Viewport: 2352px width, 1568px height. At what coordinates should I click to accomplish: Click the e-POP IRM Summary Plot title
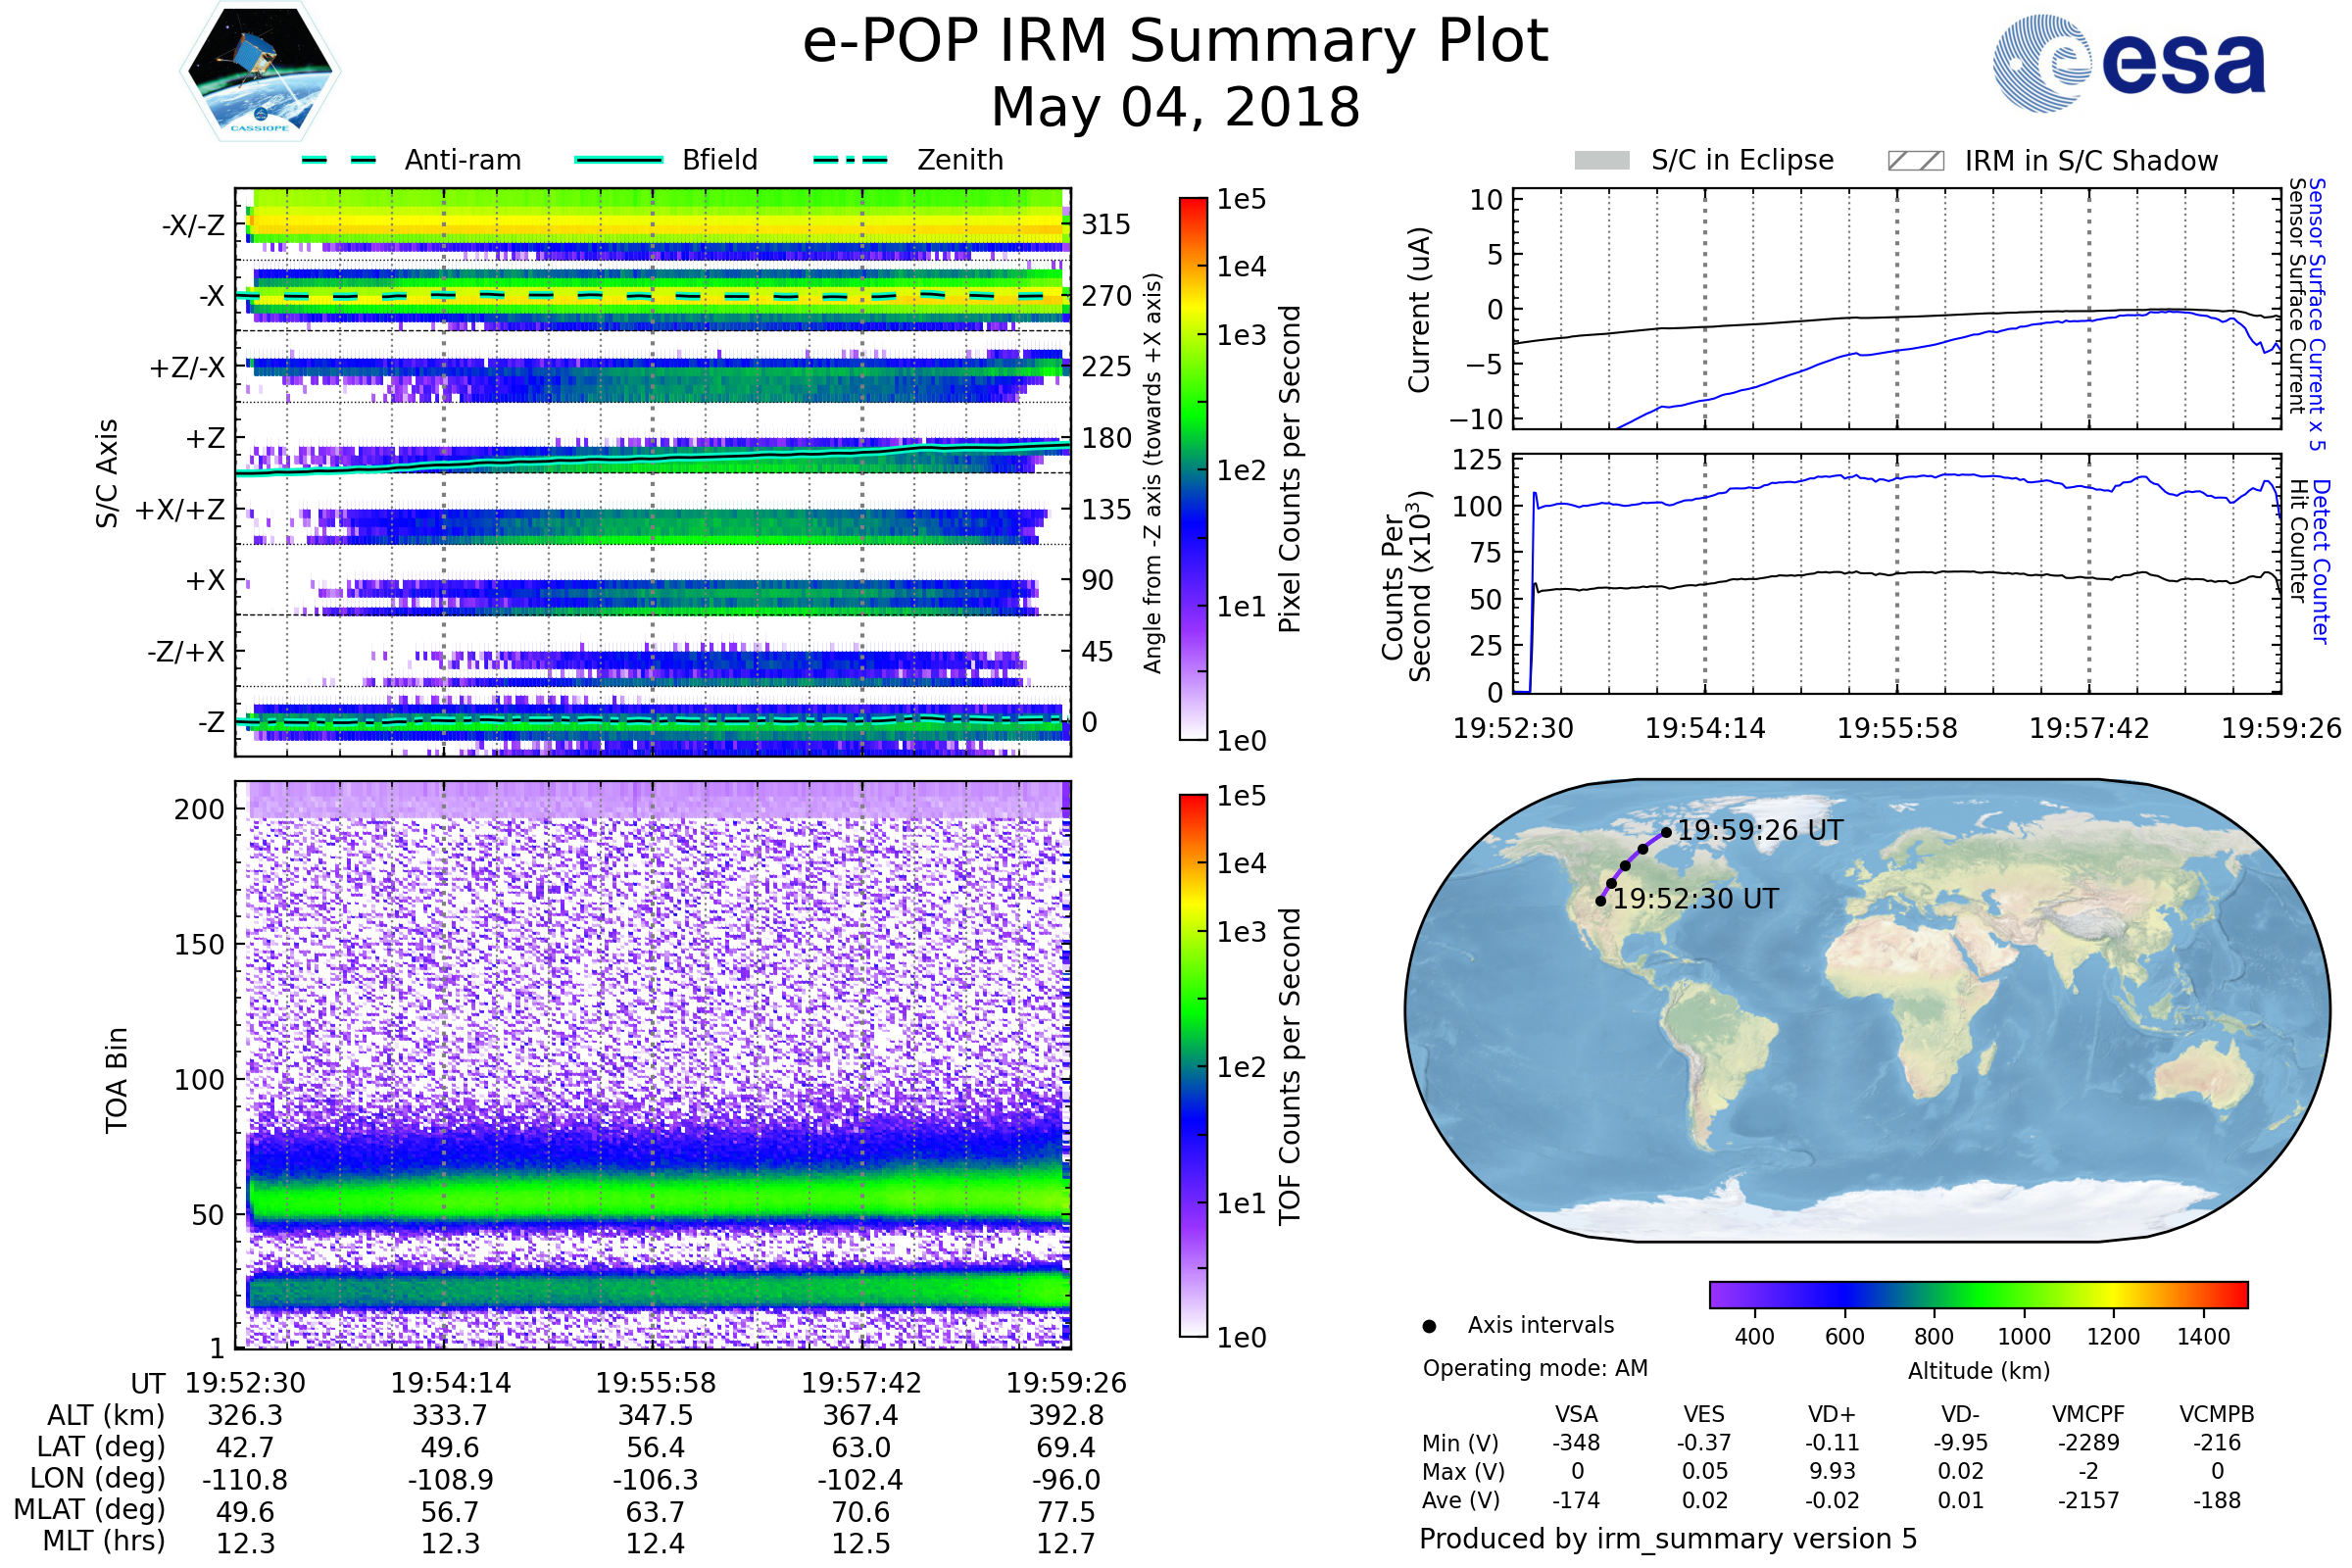tap(1175, 42)
